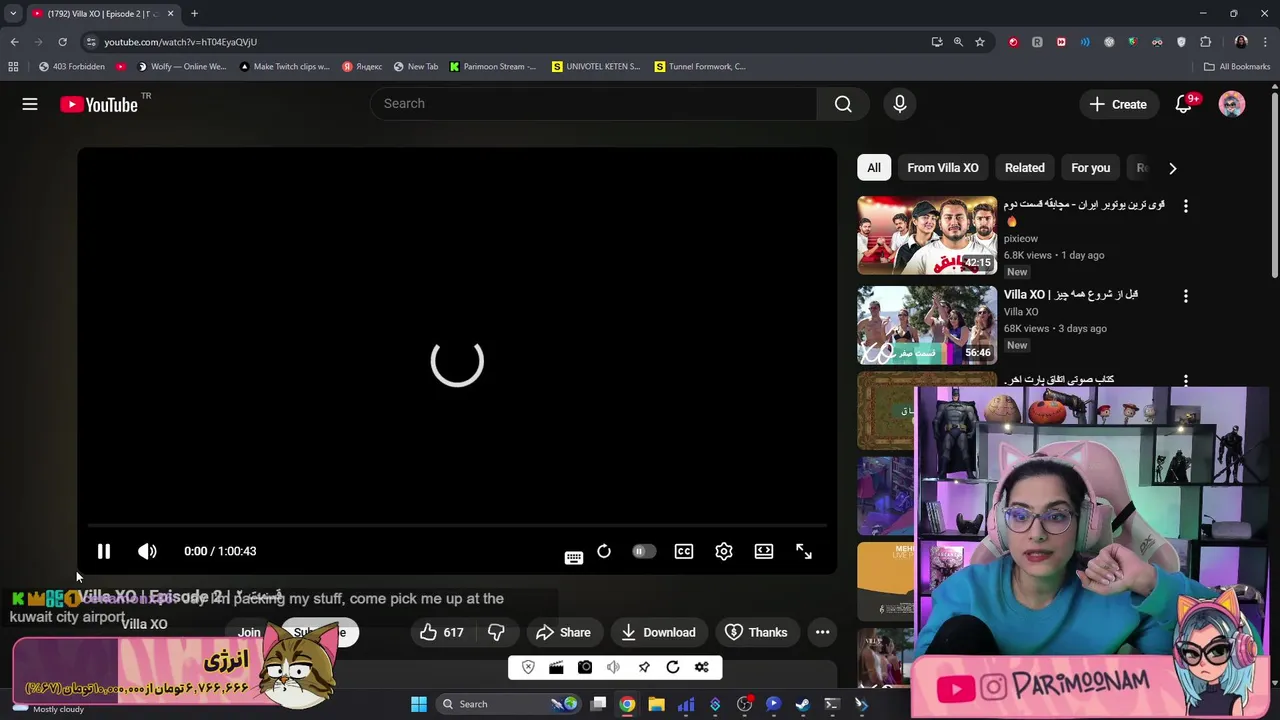Close the Villa XO browser tab
Image resolution: width=1280 pixels, height=720 pixels.
pos(170,14)
